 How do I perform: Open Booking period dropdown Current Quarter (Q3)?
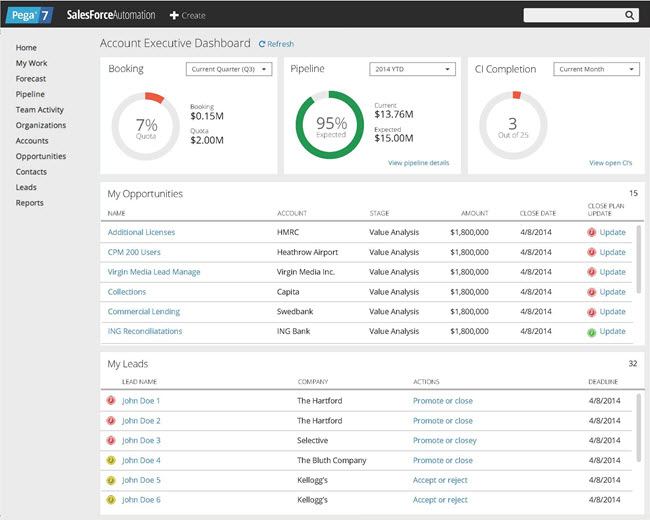click(229, 69)
